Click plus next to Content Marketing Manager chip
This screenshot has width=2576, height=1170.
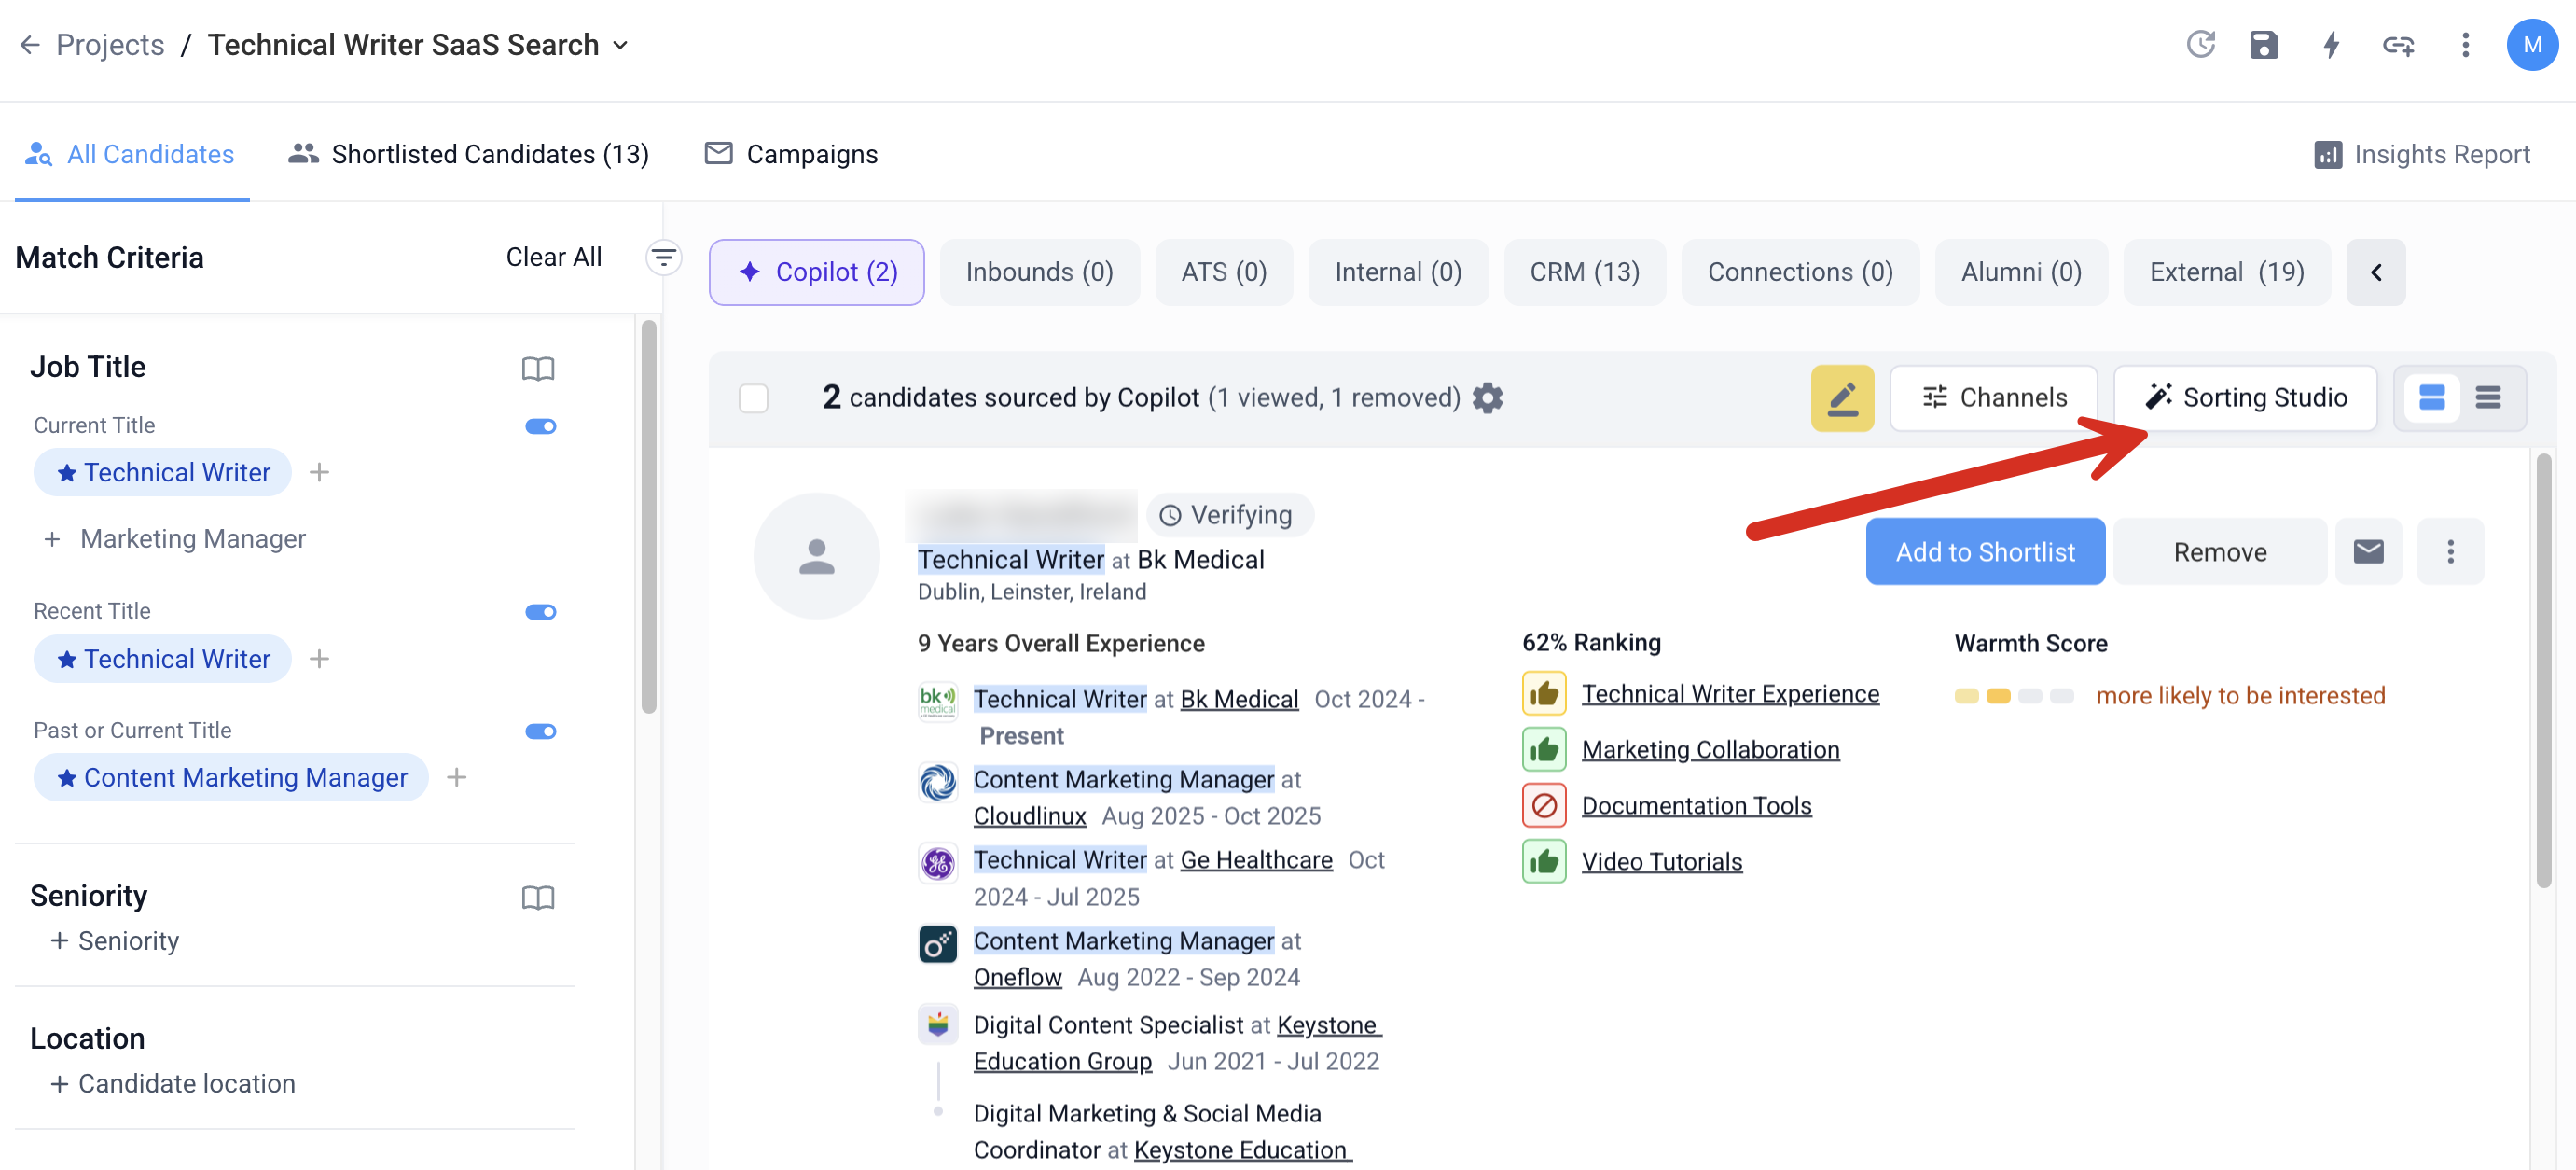click(457, 777)
